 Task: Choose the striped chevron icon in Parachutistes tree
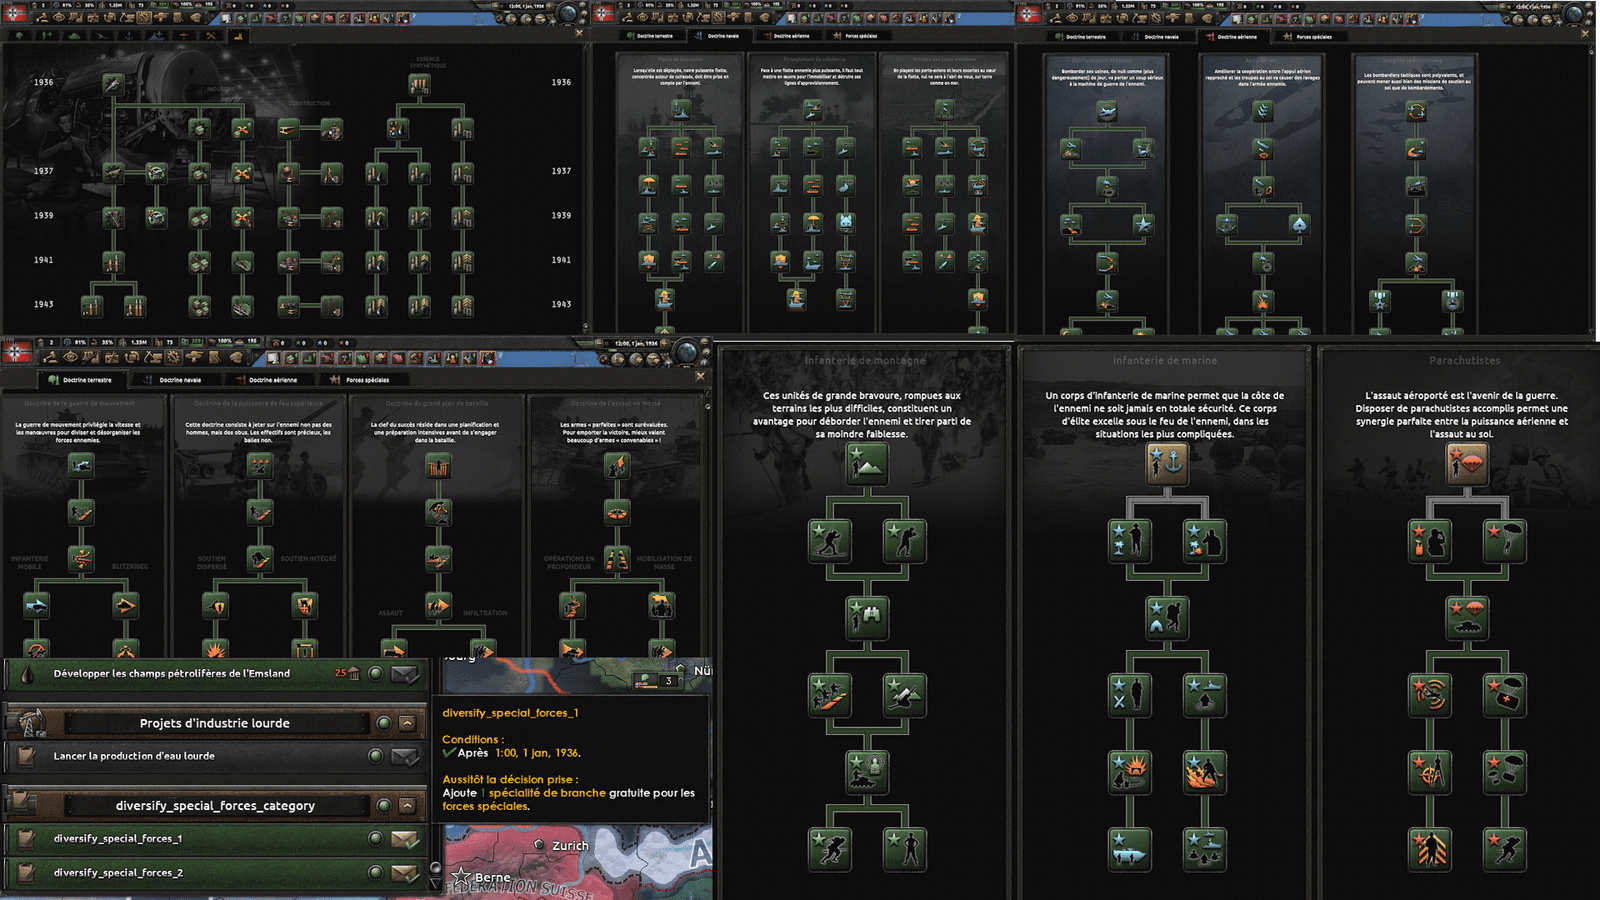click(x=1430, y=848)
